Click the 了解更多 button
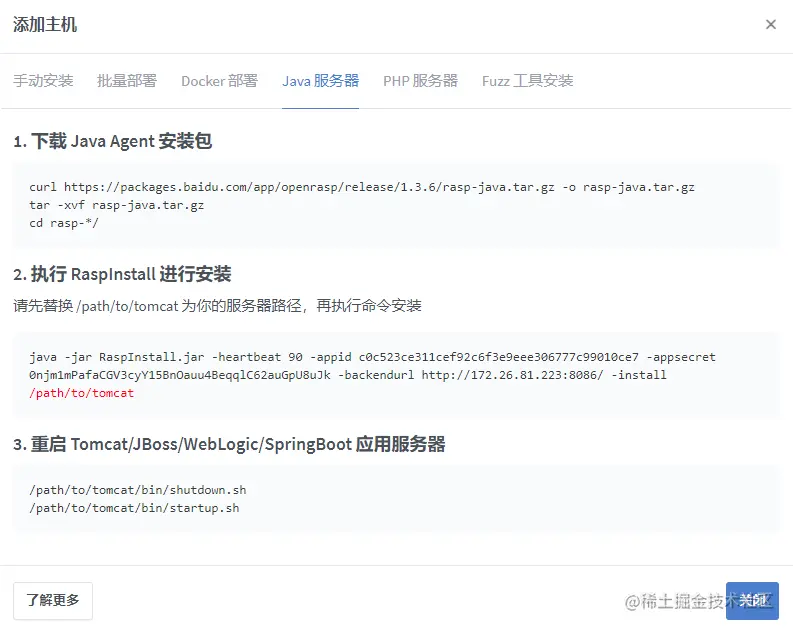Viewport: 793px width, 630px height. pos(53,601)
